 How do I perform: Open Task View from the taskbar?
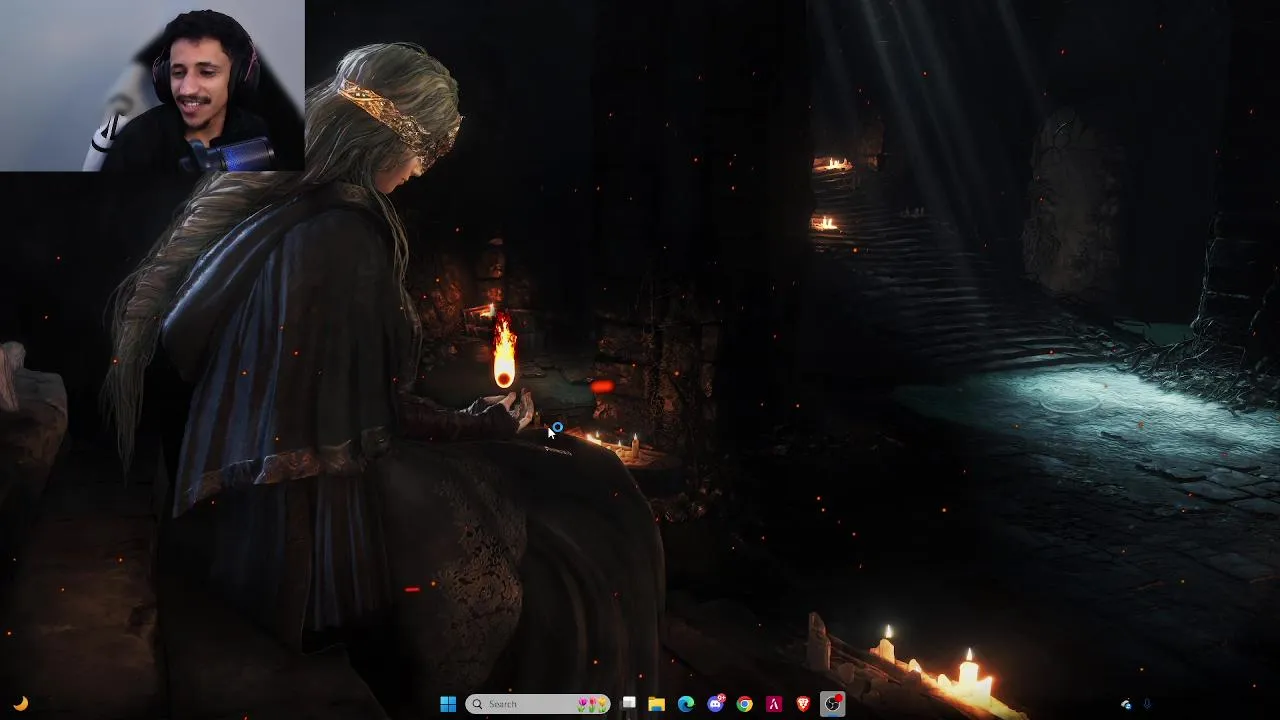[x=628, y=704]
